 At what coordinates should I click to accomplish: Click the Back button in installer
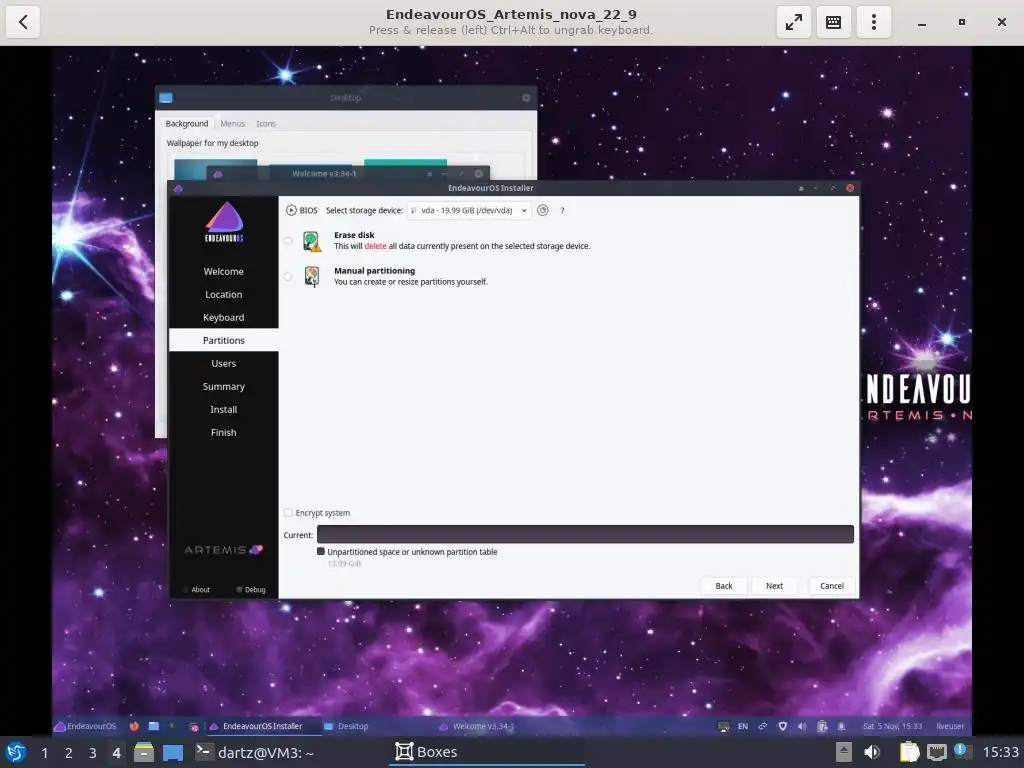(724, 586)
